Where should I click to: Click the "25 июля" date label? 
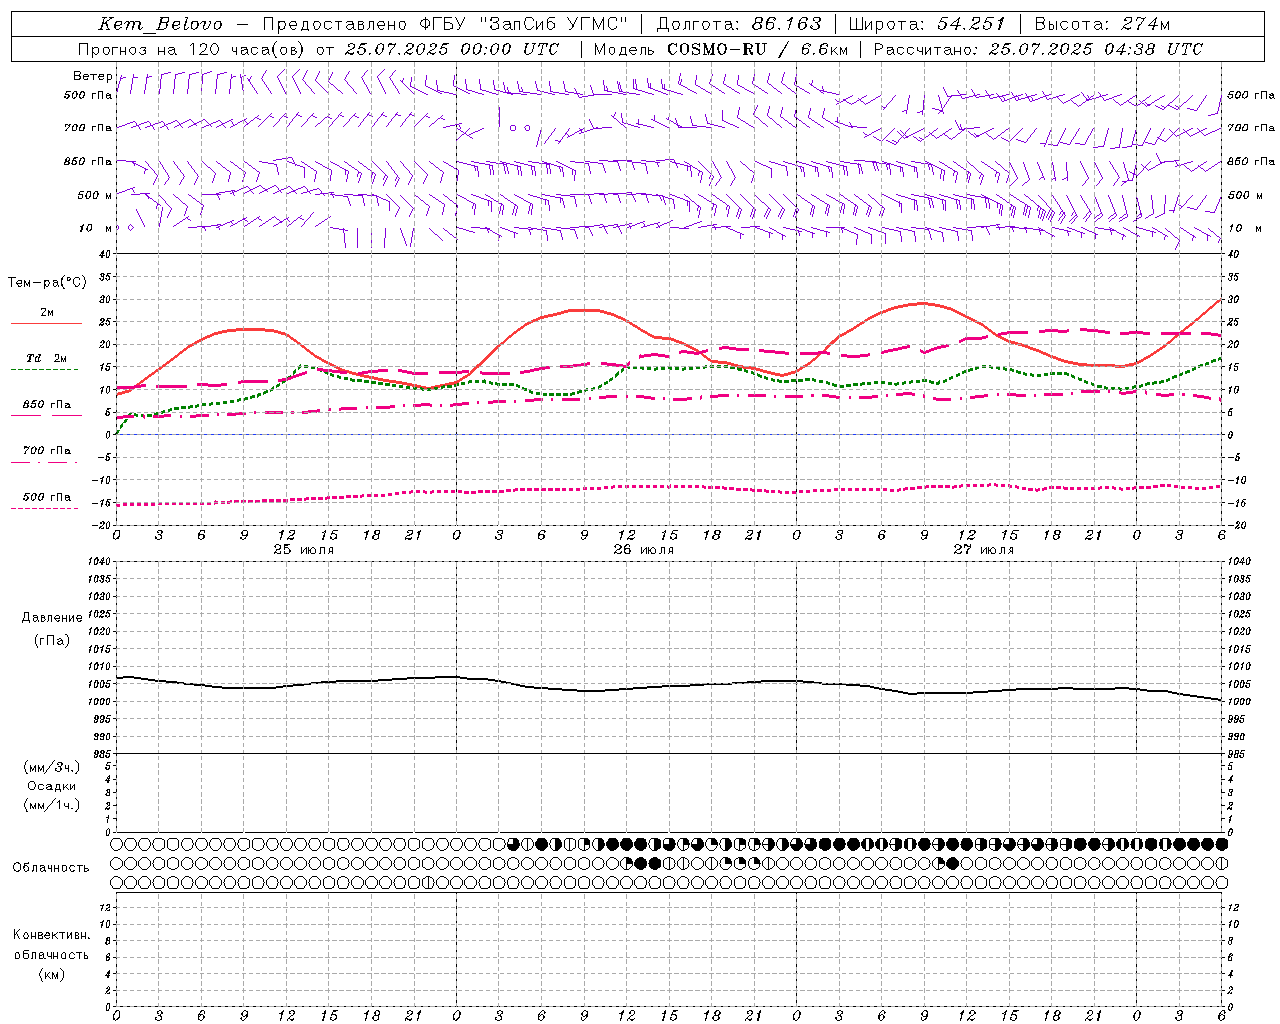pos(304,550)
